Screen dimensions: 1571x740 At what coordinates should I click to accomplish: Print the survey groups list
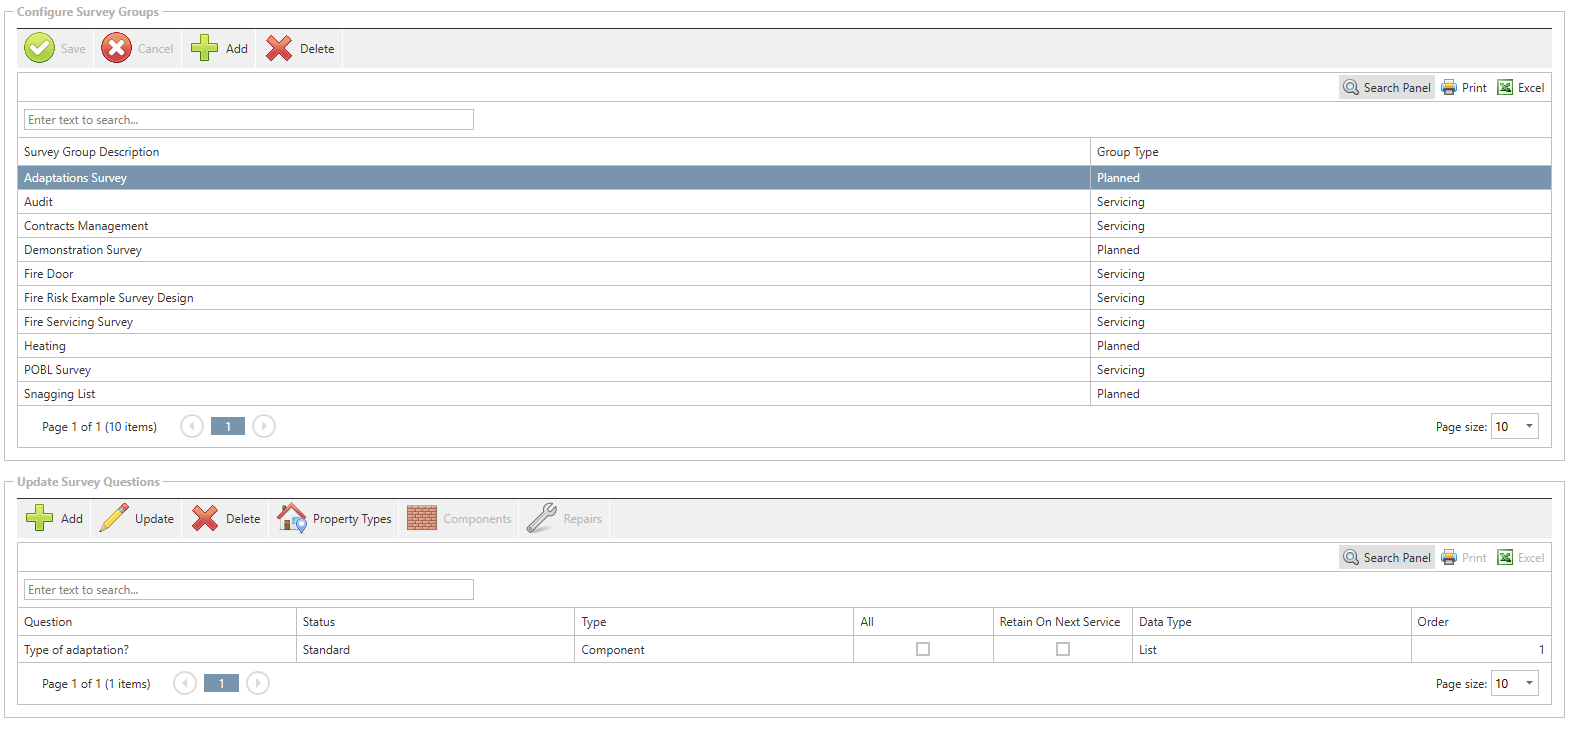coord(1464,88)
